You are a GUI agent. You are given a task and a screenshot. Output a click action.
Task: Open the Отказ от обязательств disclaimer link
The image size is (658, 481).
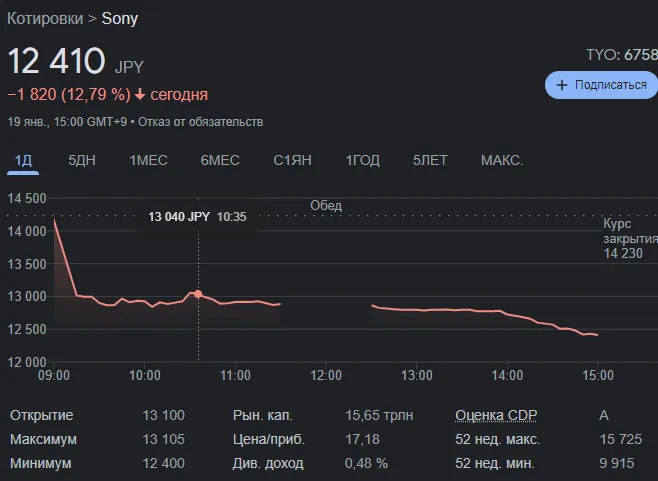point(201,122)
